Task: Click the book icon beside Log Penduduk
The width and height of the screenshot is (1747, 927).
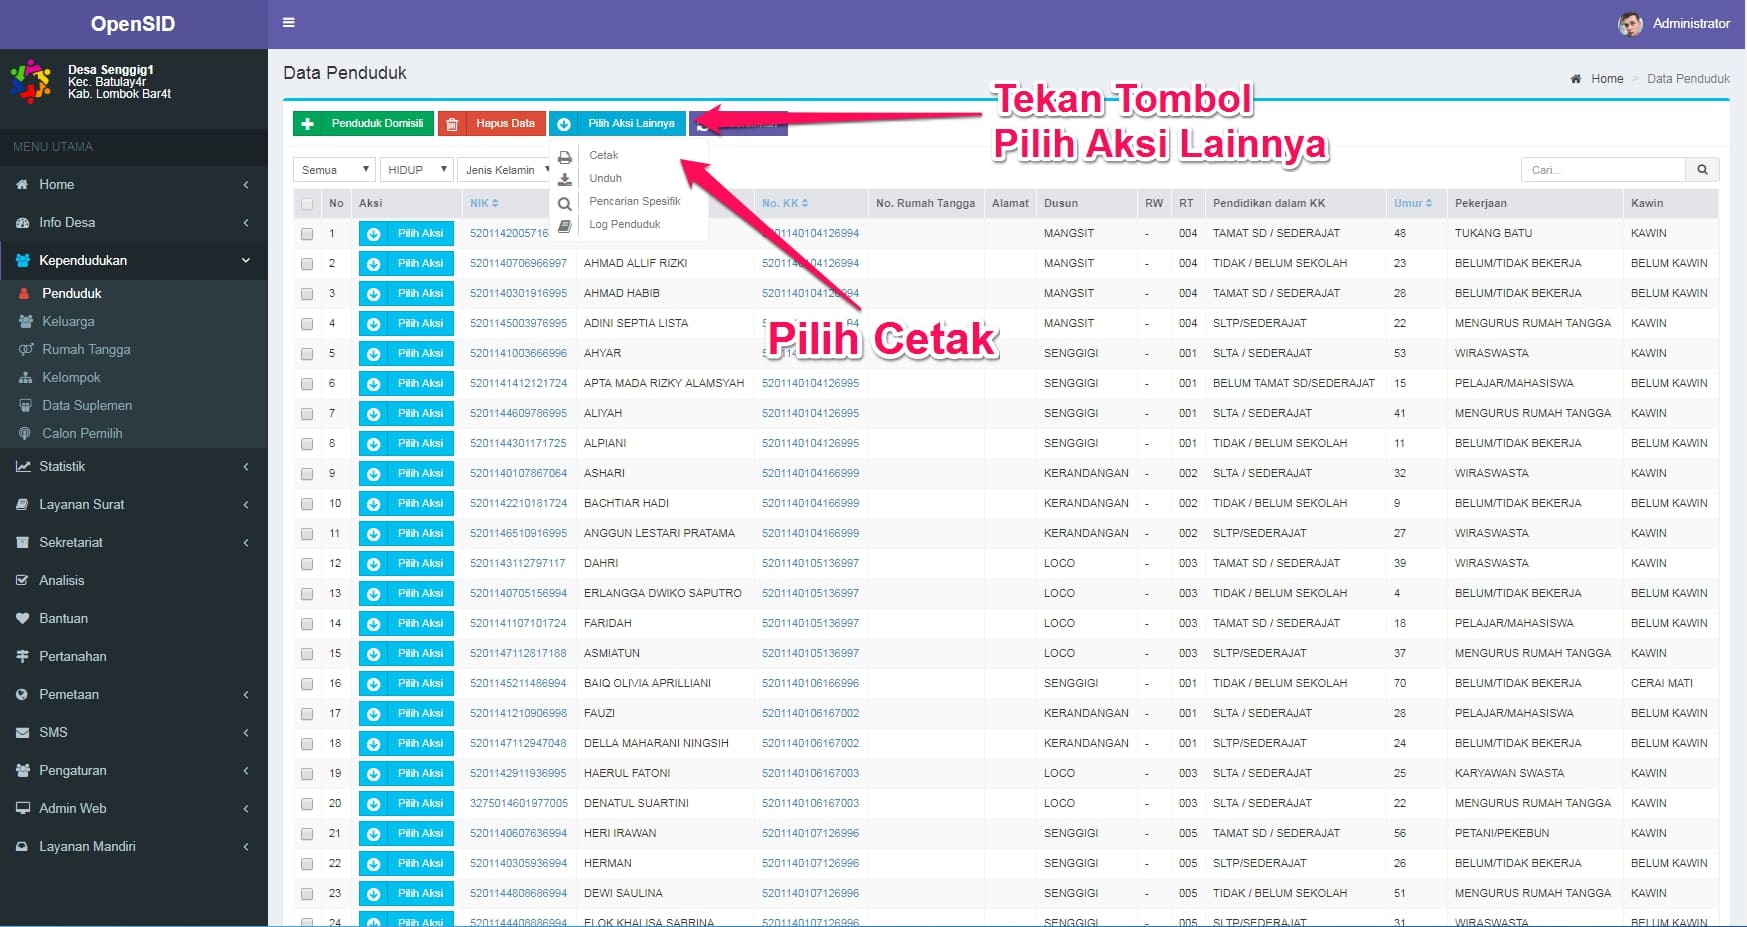Action: 565,226
